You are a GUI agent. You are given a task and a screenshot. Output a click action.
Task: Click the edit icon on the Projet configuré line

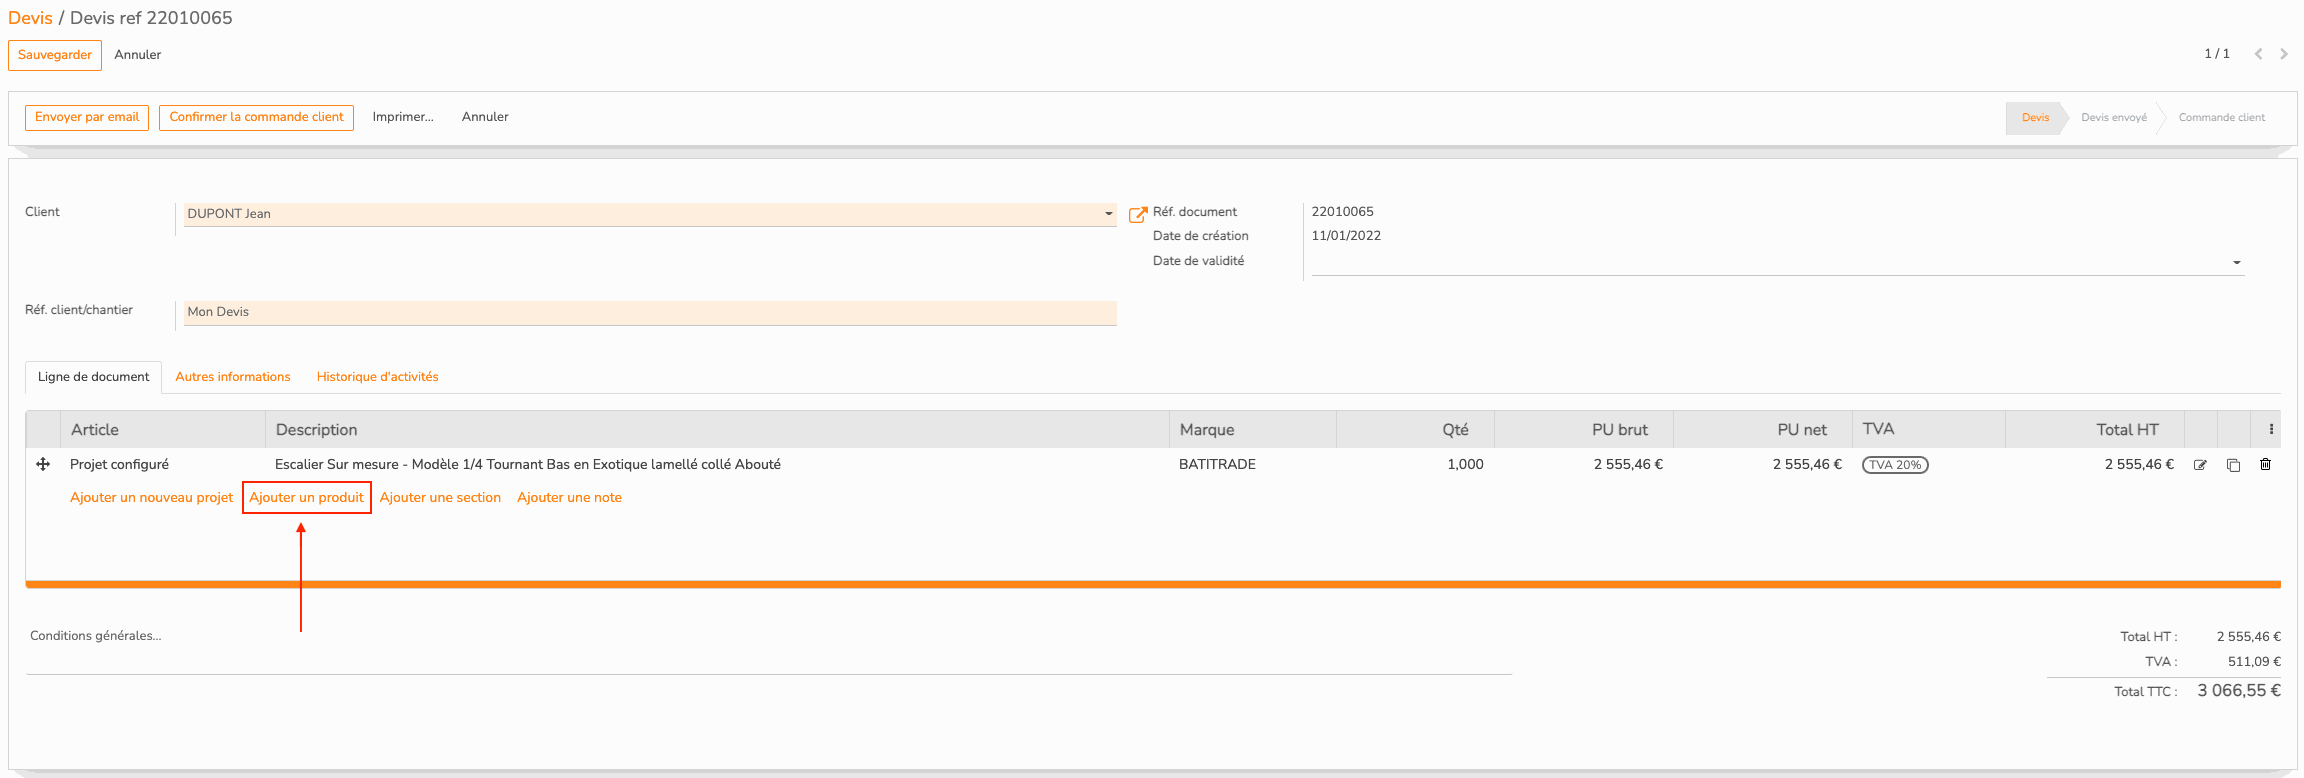pos(2200,465)
